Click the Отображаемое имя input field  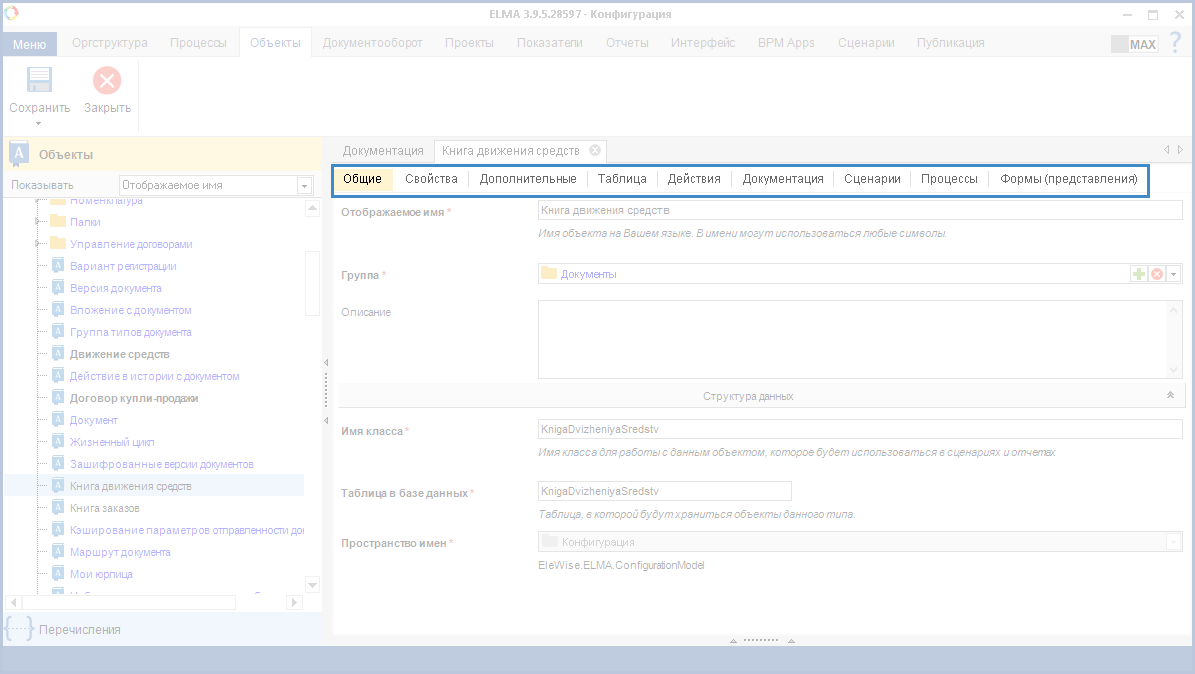860,211
